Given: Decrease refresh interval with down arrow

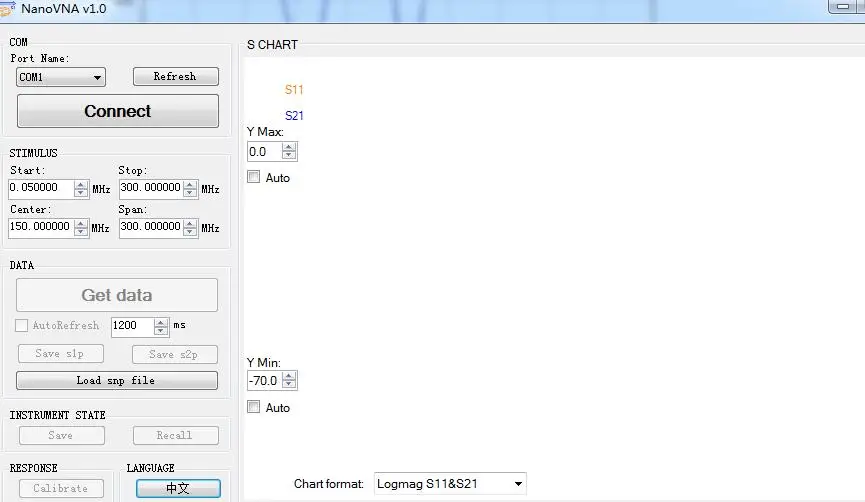Looking at the screenshot, I should [x=161, y=330].
